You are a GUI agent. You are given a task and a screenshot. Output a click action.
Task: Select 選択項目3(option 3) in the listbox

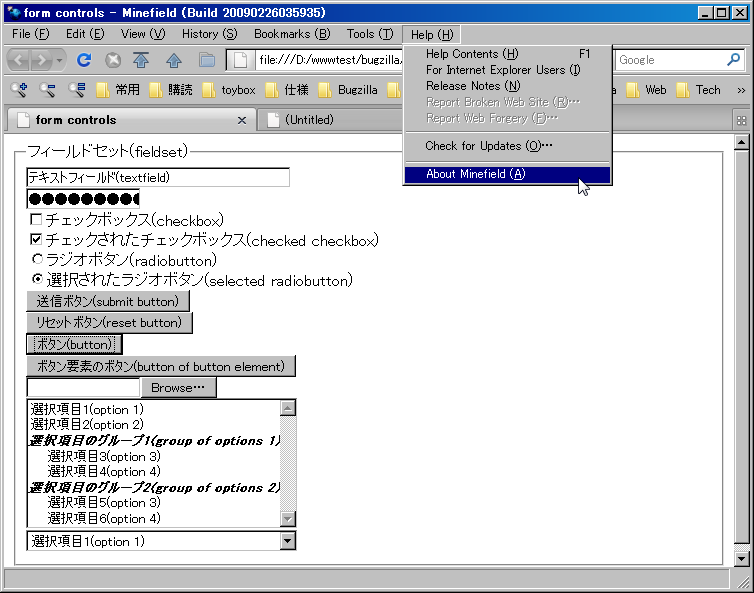(154, 456)
